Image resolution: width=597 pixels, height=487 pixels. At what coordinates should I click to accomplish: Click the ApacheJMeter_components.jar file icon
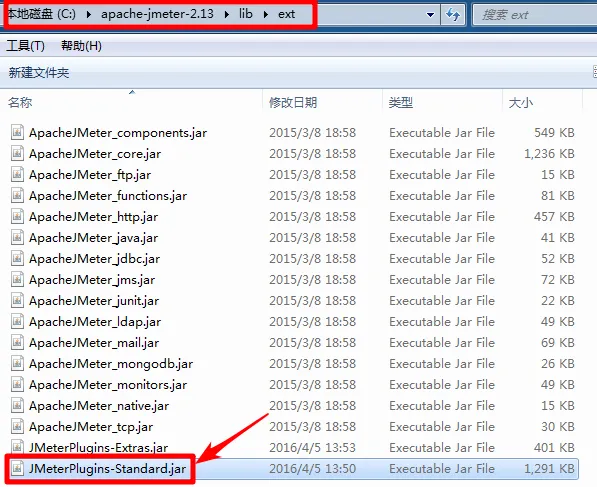point(17,133)
